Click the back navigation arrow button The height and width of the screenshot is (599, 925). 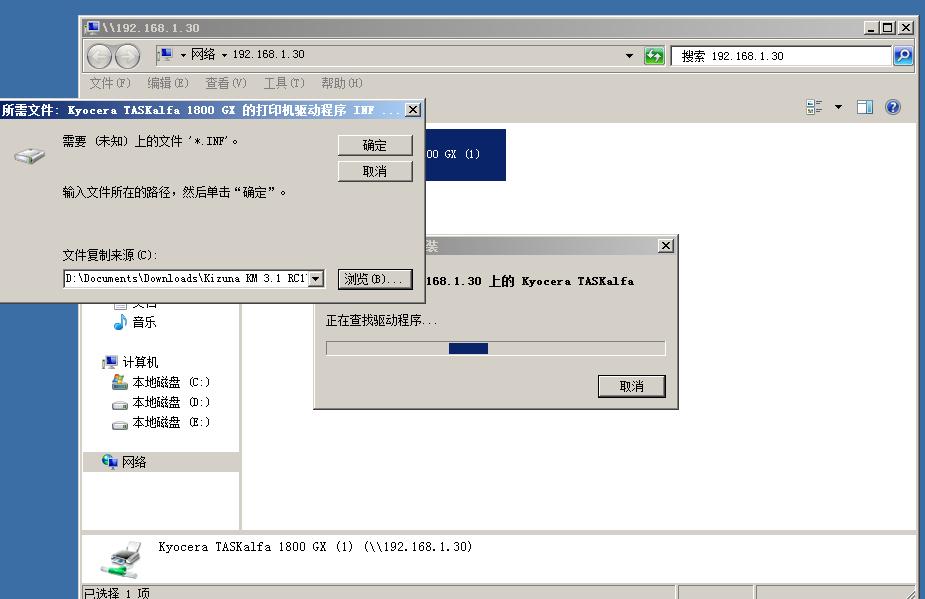coord(99,55)
